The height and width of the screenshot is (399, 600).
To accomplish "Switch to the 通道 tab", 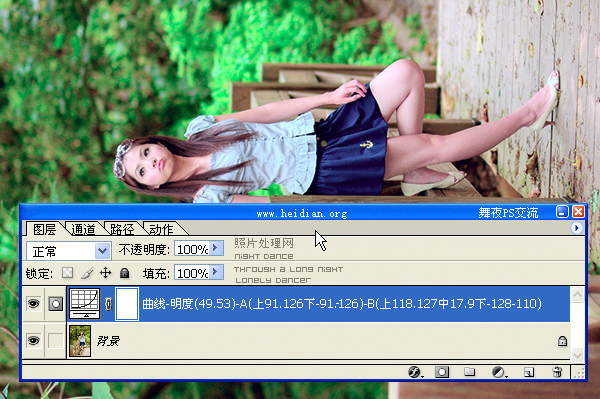I will (x=83, y=229).
